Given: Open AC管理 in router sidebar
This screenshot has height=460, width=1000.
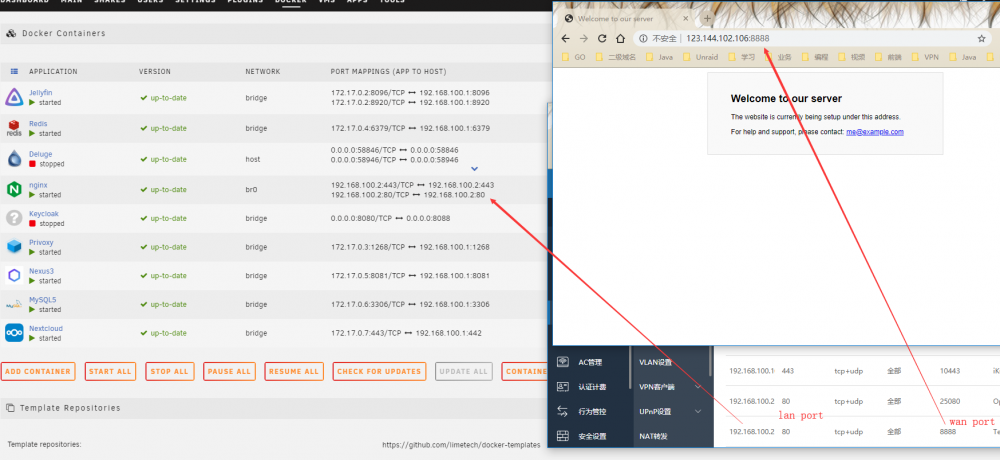Looking at the screenshot, I should [589, 362].
